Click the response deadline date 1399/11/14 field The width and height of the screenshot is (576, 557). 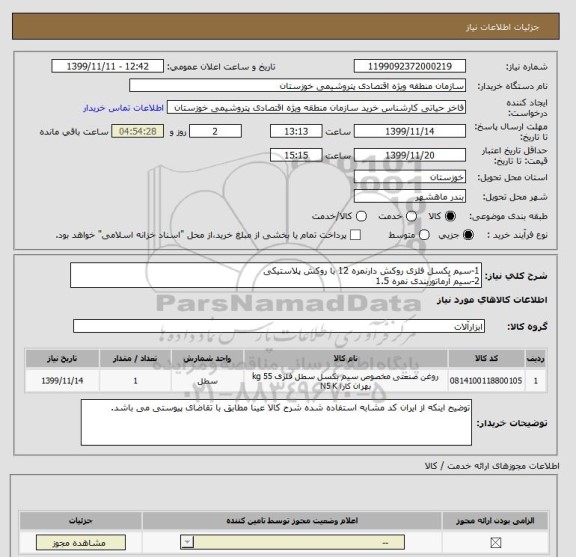(x=410, y=131)
